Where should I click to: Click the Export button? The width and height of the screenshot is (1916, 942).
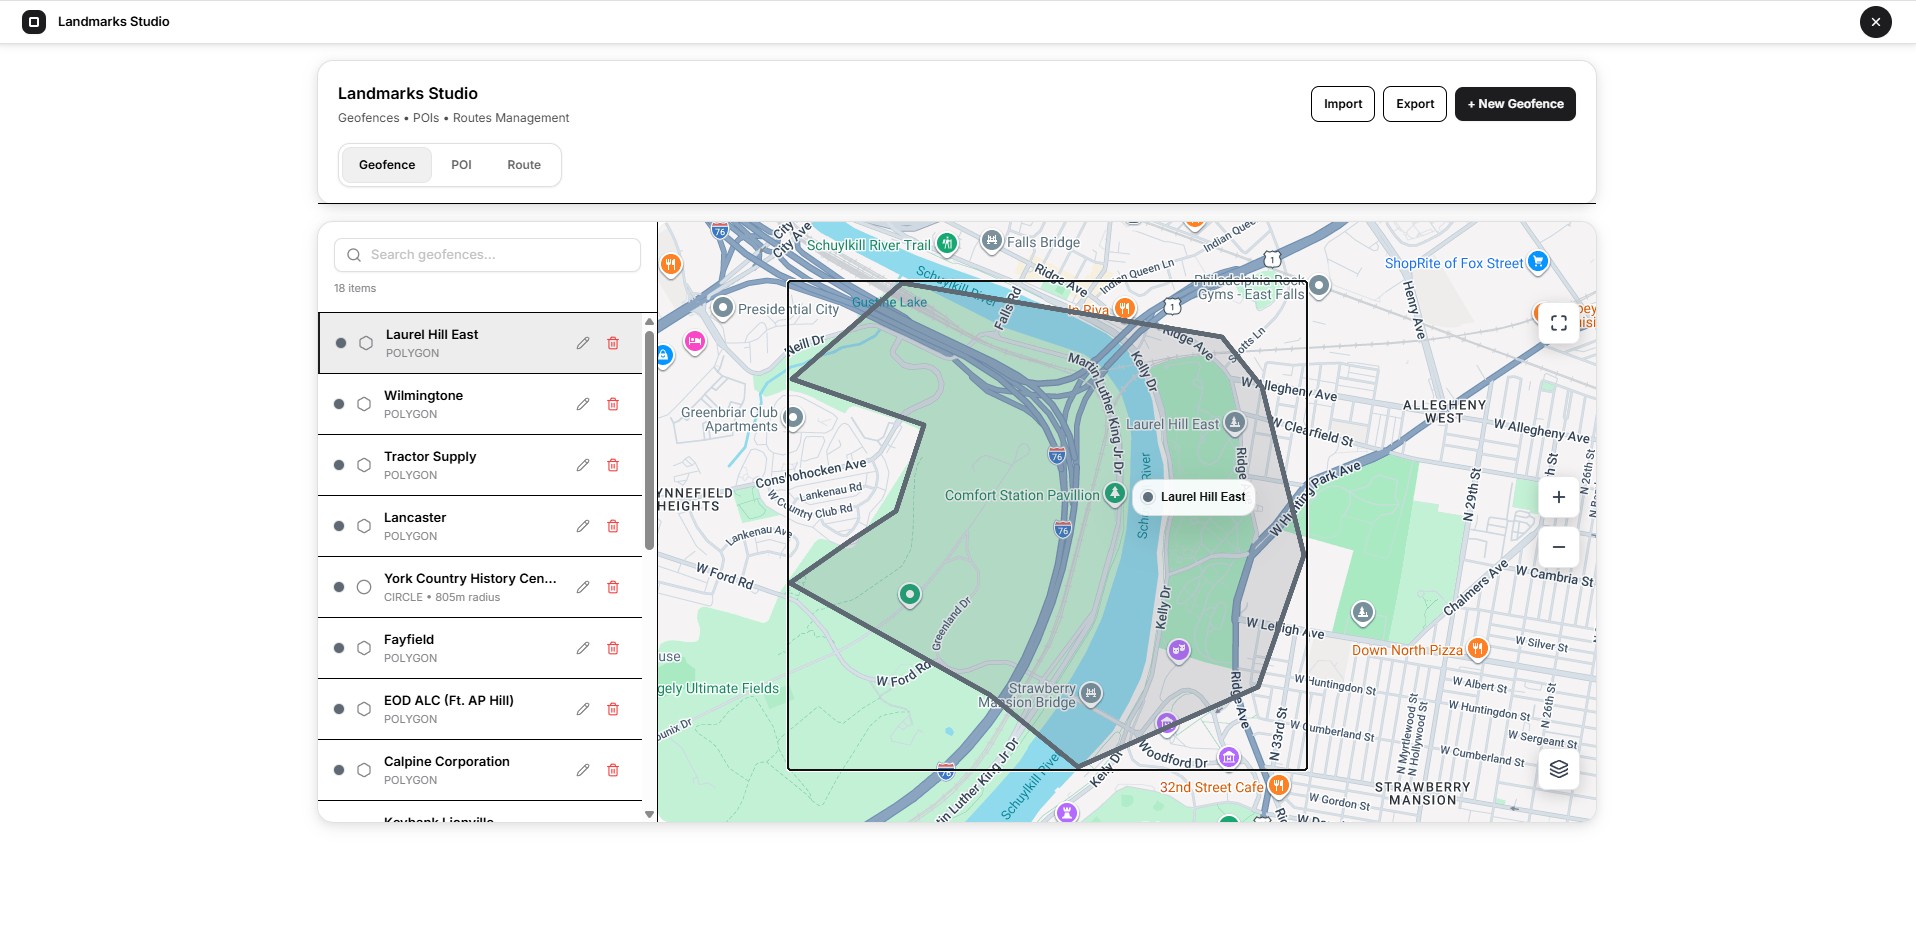click(x=1415, y=104)
